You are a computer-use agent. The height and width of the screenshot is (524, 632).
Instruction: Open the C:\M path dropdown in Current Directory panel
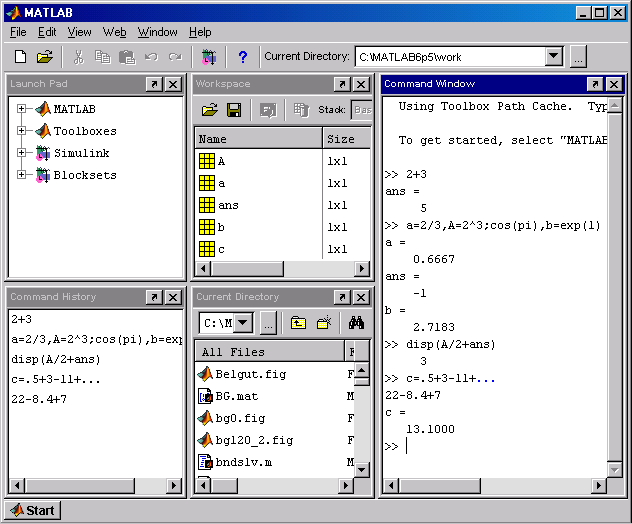tap(243, 323)
